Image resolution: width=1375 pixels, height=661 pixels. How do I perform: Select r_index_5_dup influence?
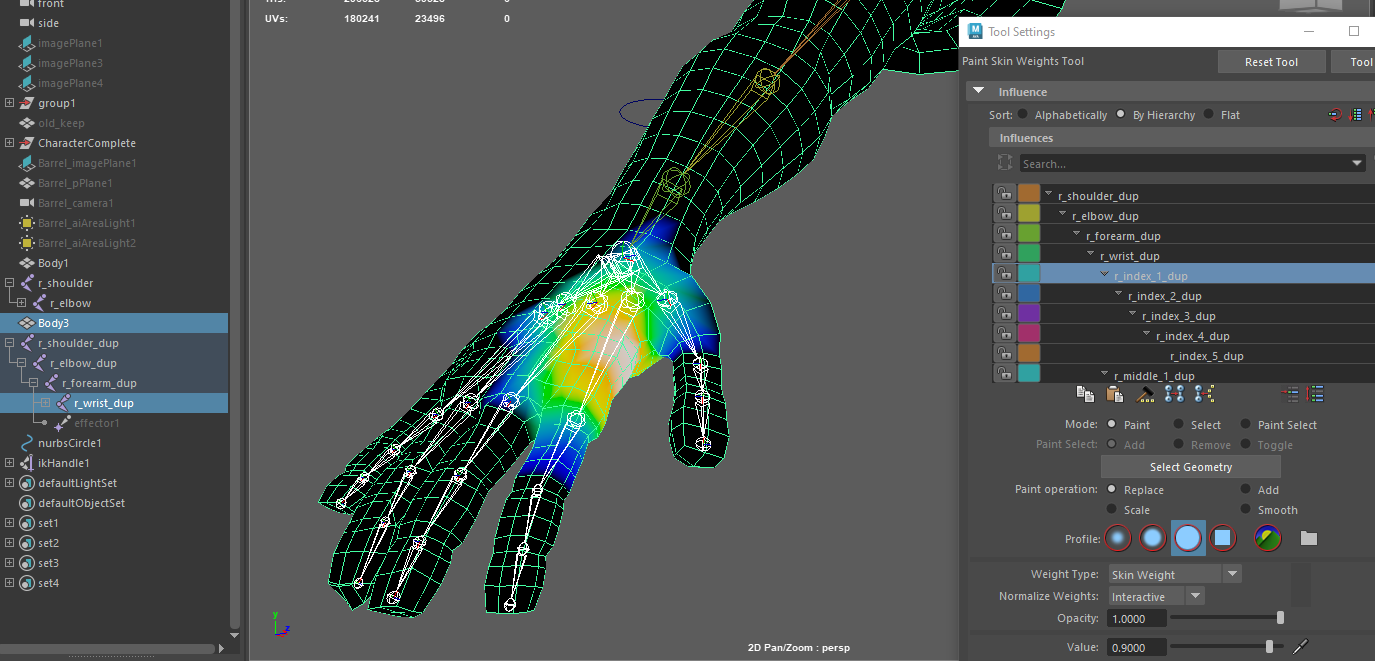(1207, 356)
